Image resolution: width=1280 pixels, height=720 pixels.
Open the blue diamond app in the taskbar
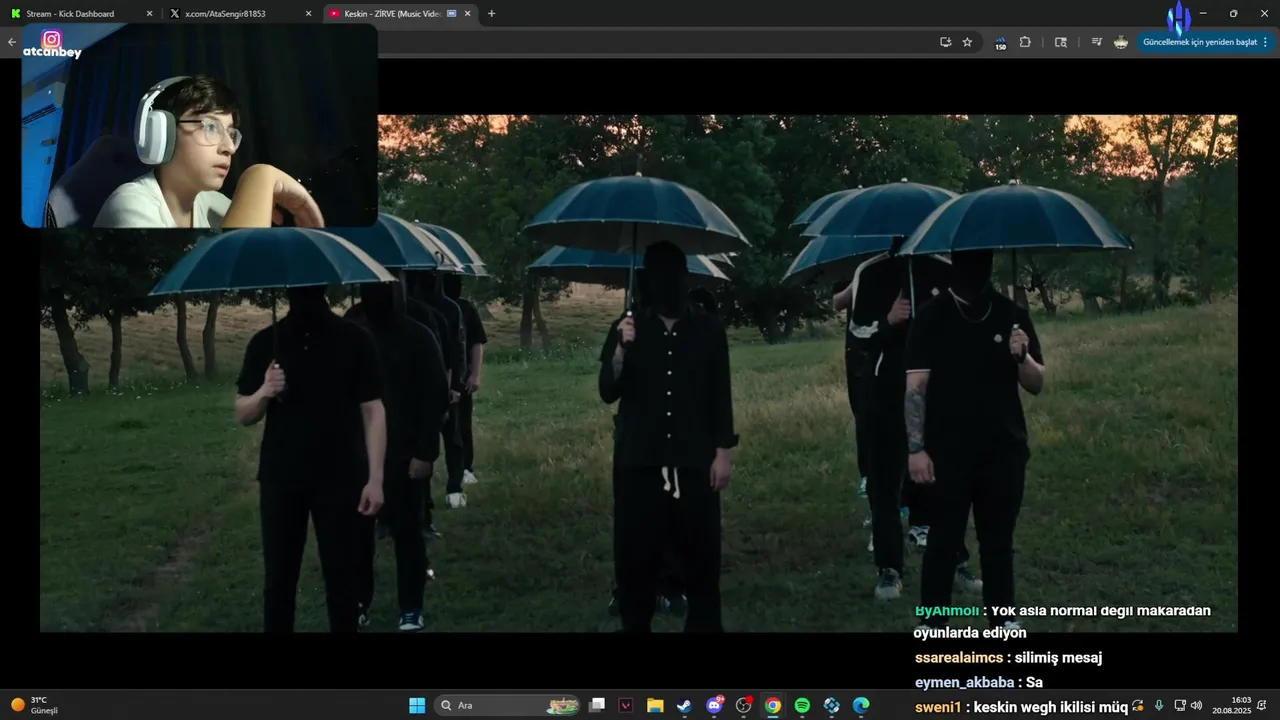coord(831,705)
